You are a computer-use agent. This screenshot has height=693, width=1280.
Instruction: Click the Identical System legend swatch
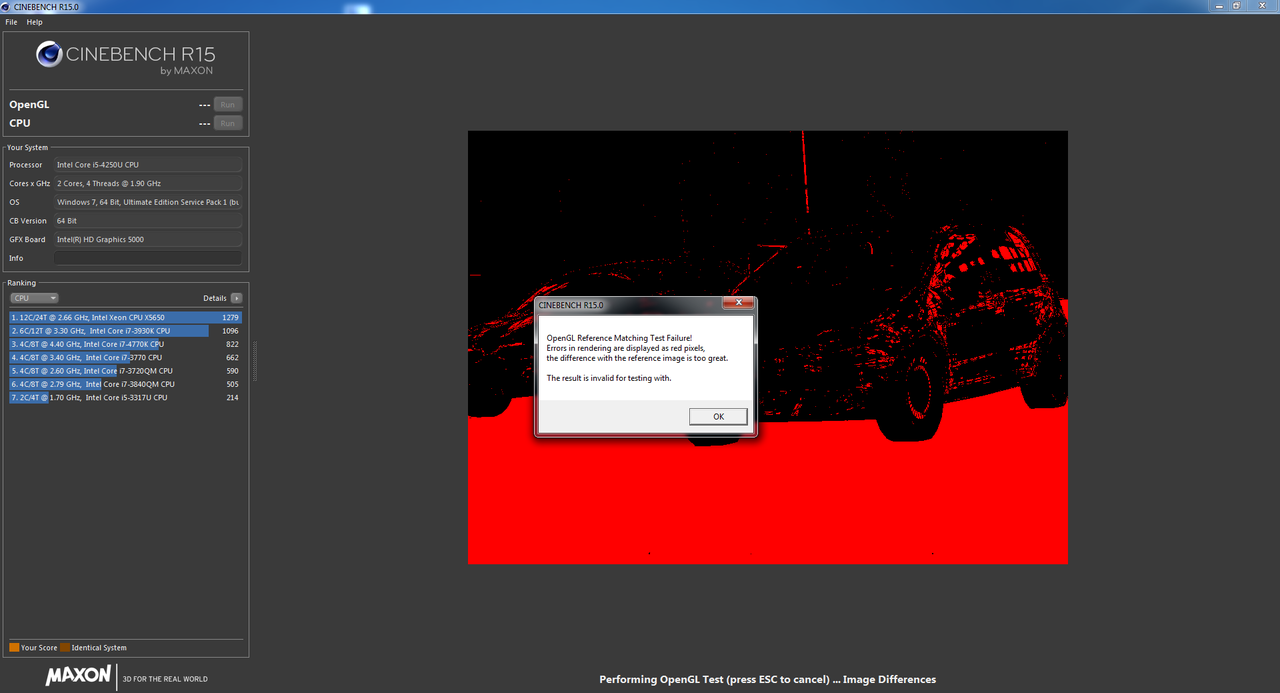coord(64,648)
